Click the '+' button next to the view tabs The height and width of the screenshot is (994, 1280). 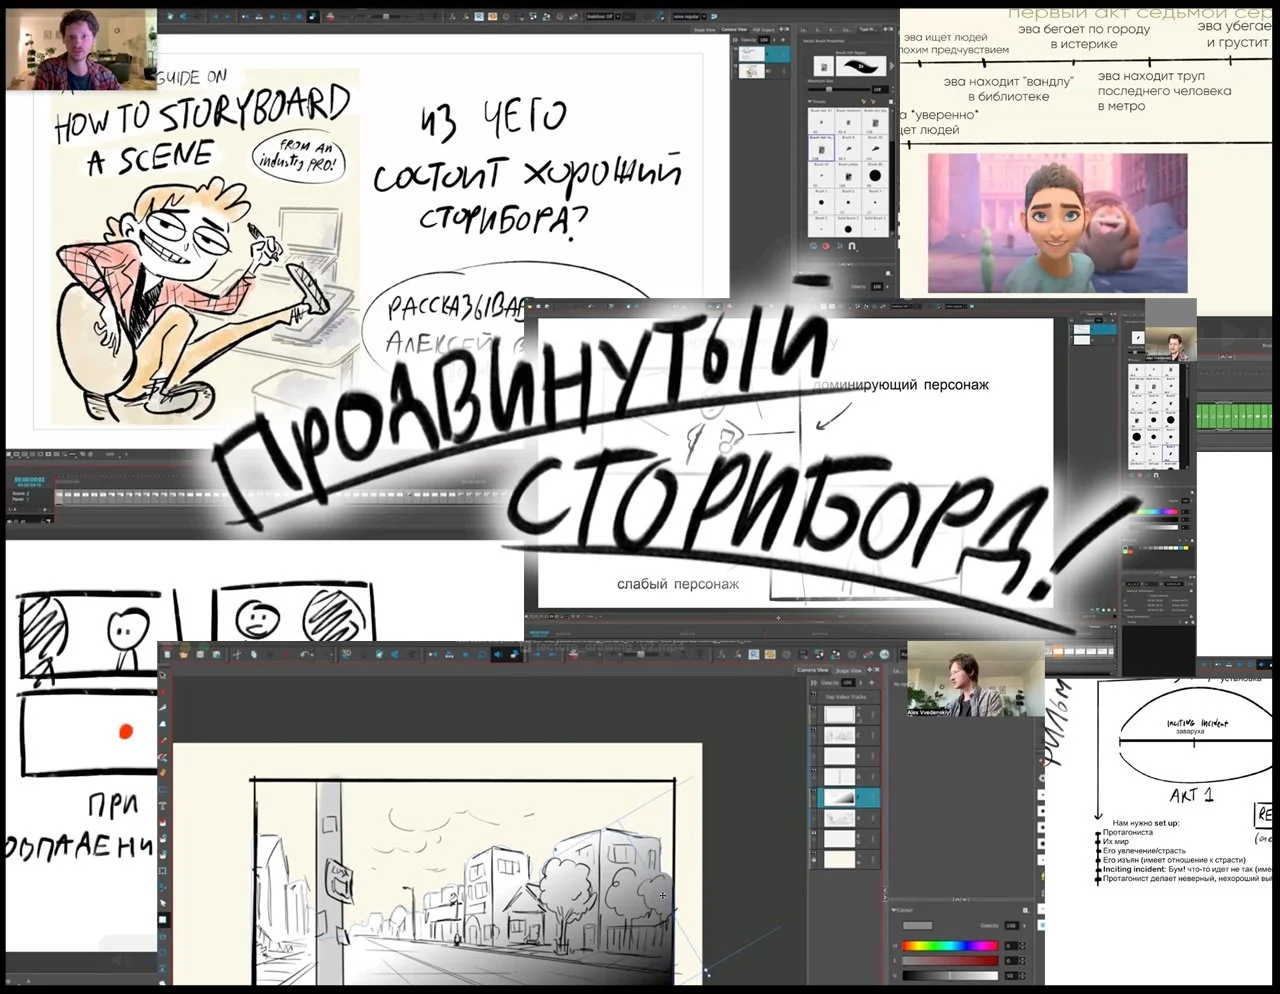[x=781, y=30]
